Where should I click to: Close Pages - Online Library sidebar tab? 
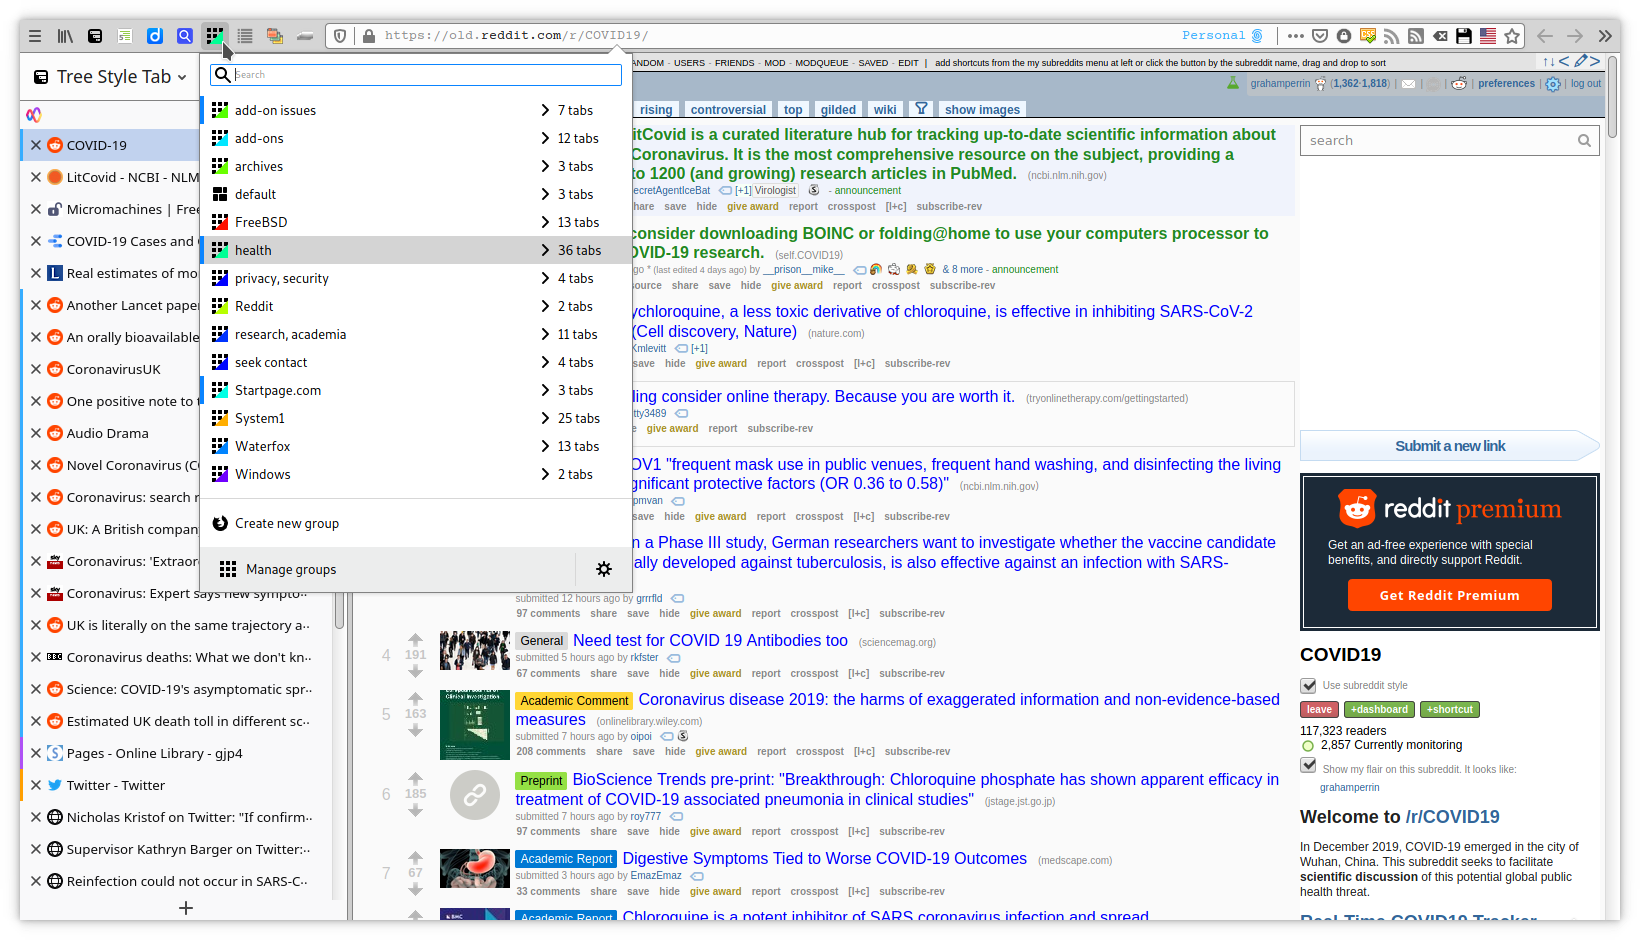(36, 753)
